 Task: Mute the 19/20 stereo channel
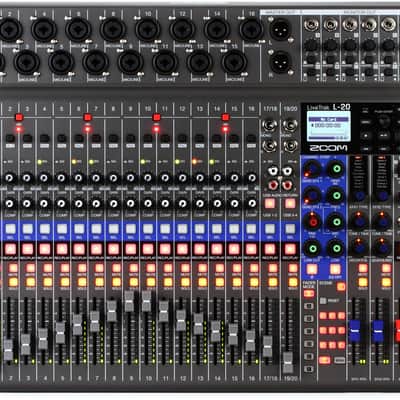click(x=293, y=268)
